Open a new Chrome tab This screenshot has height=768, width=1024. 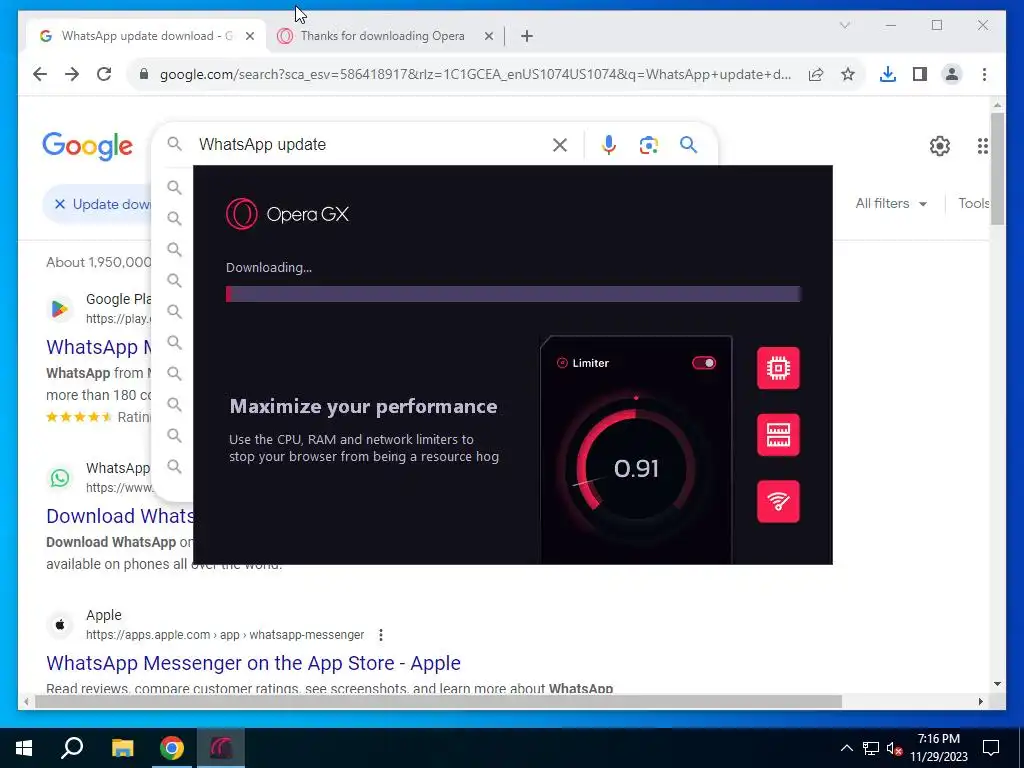click(x=527, y=37)
